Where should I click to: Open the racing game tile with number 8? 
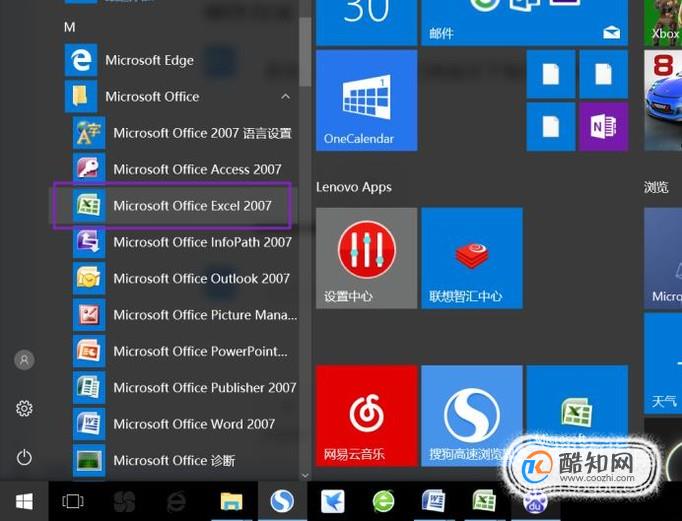(x=663, y=100)
